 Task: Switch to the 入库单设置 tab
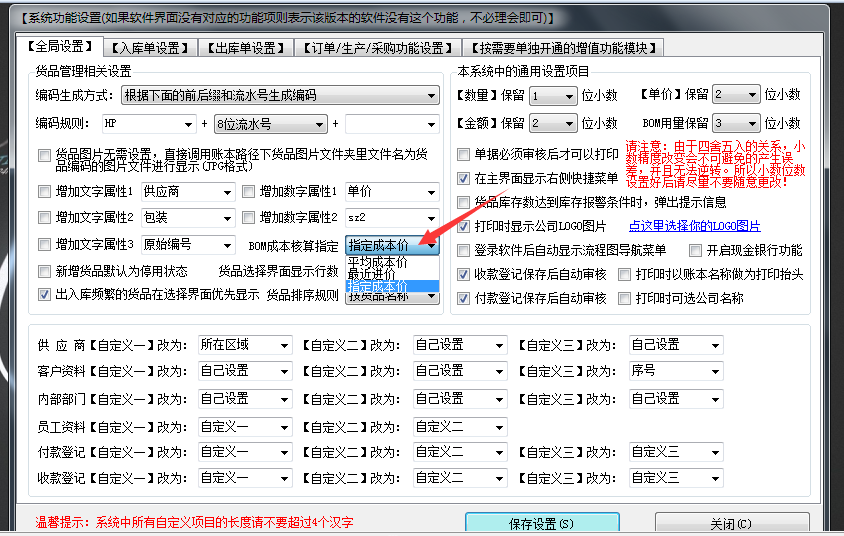point(148,48)
